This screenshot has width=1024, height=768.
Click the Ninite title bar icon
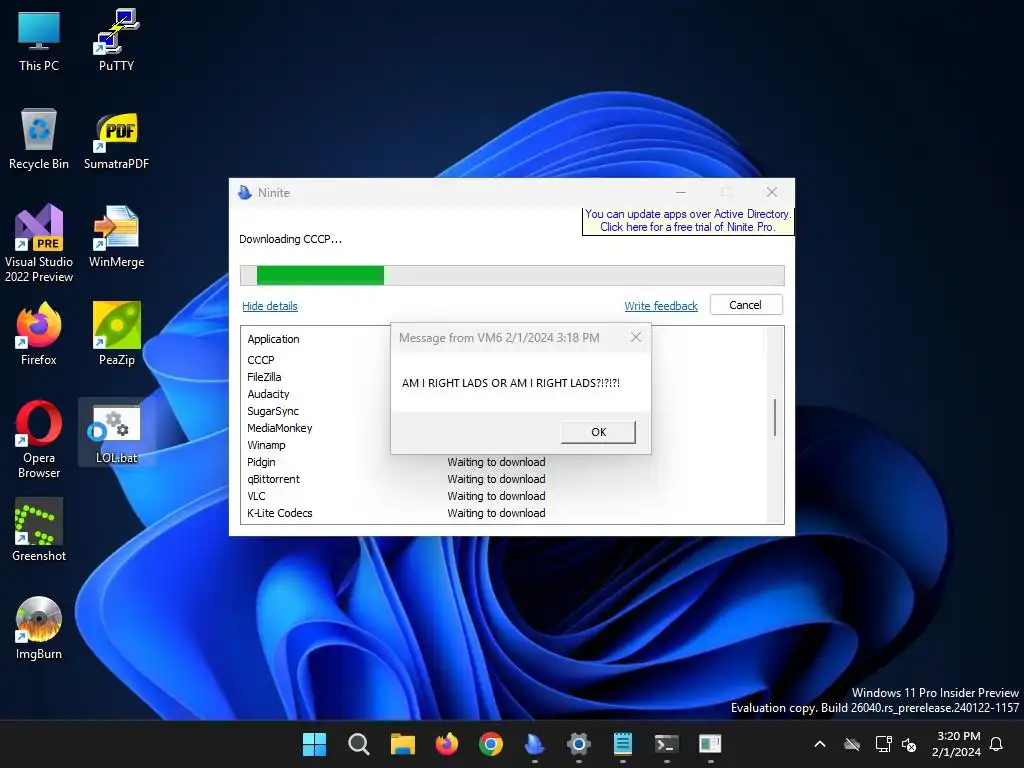(245, 192)
